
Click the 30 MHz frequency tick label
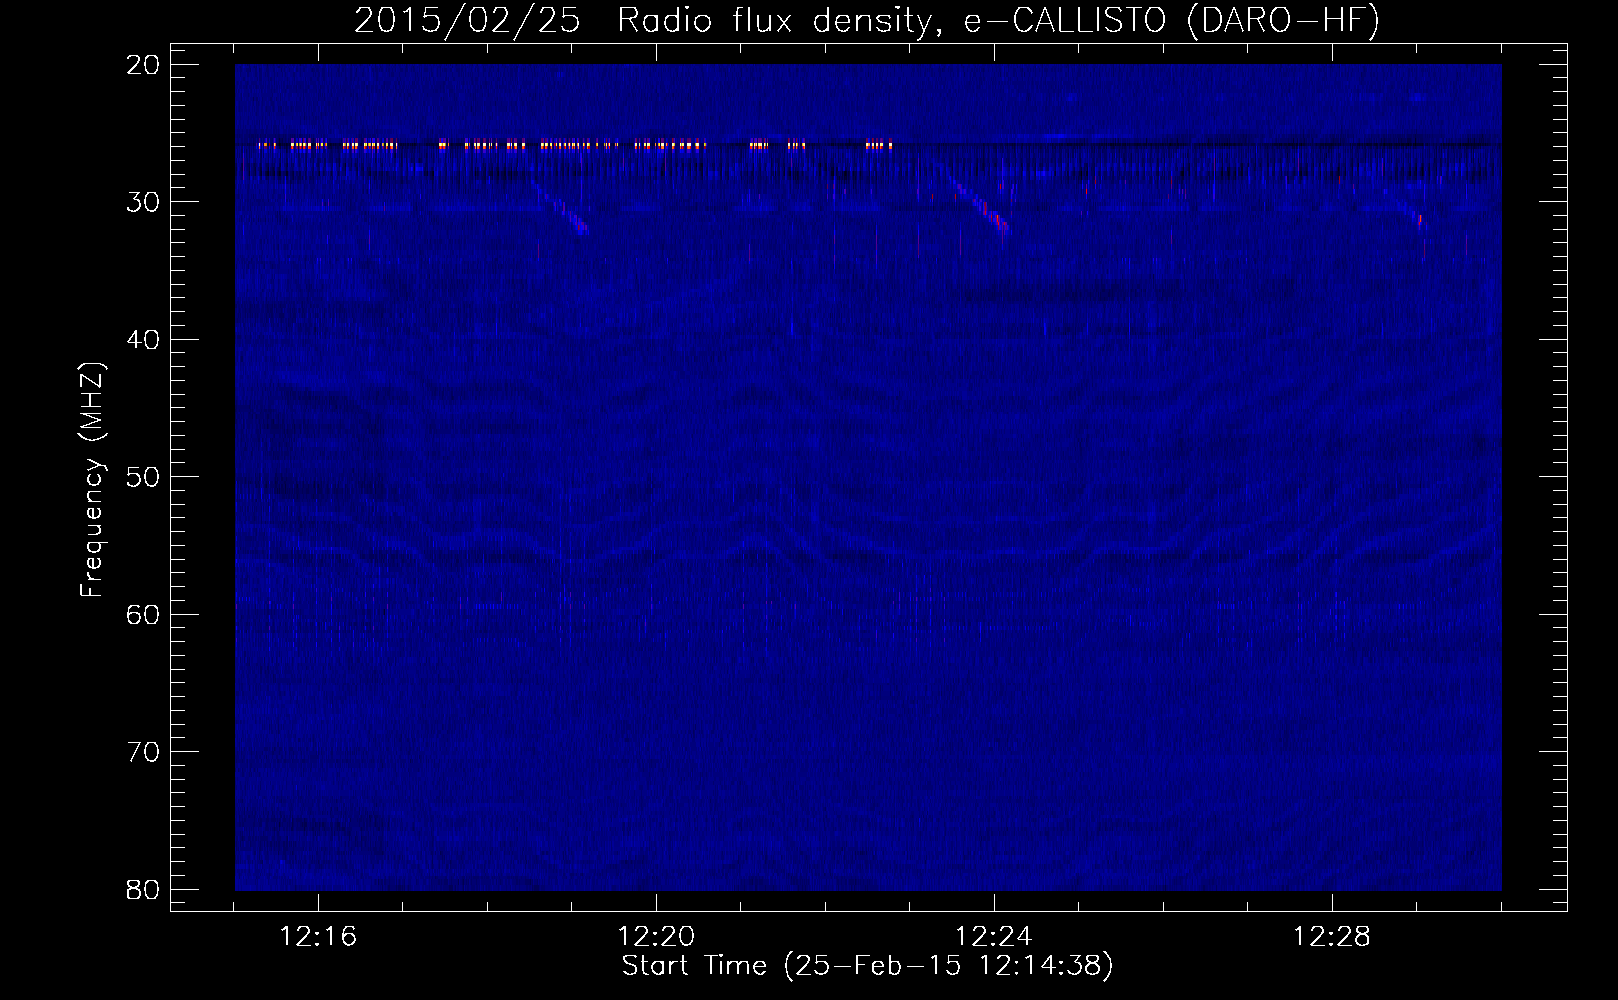[x=144, y=202]
